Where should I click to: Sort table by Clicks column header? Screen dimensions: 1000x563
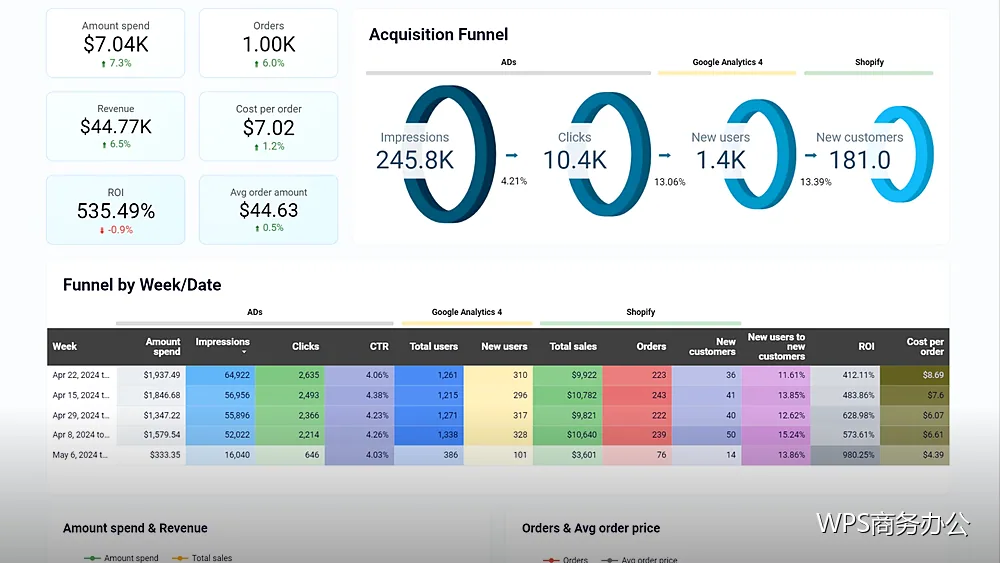click(x=305, y=346)
